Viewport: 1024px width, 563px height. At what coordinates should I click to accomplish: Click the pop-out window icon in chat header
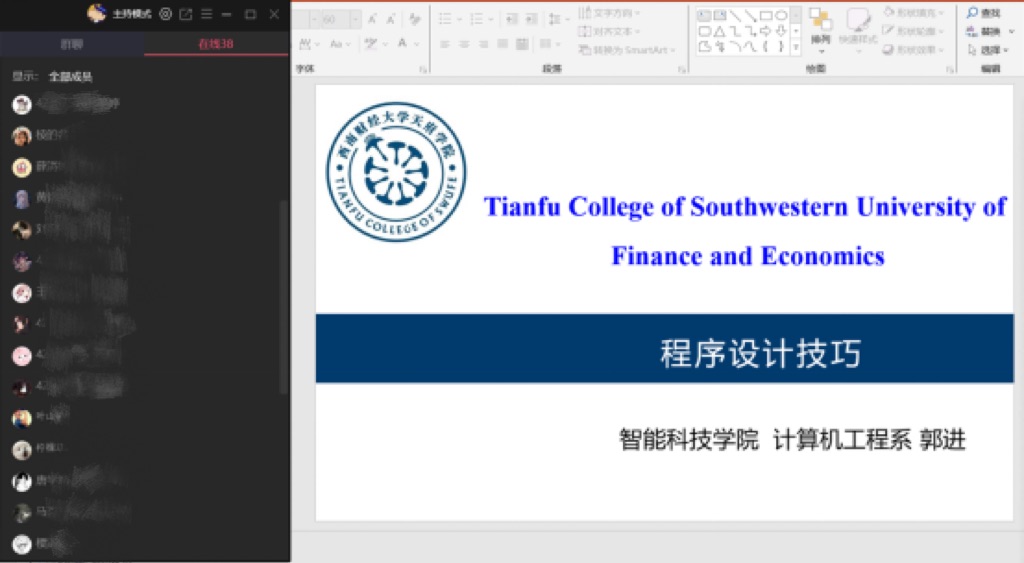point(186,14)
